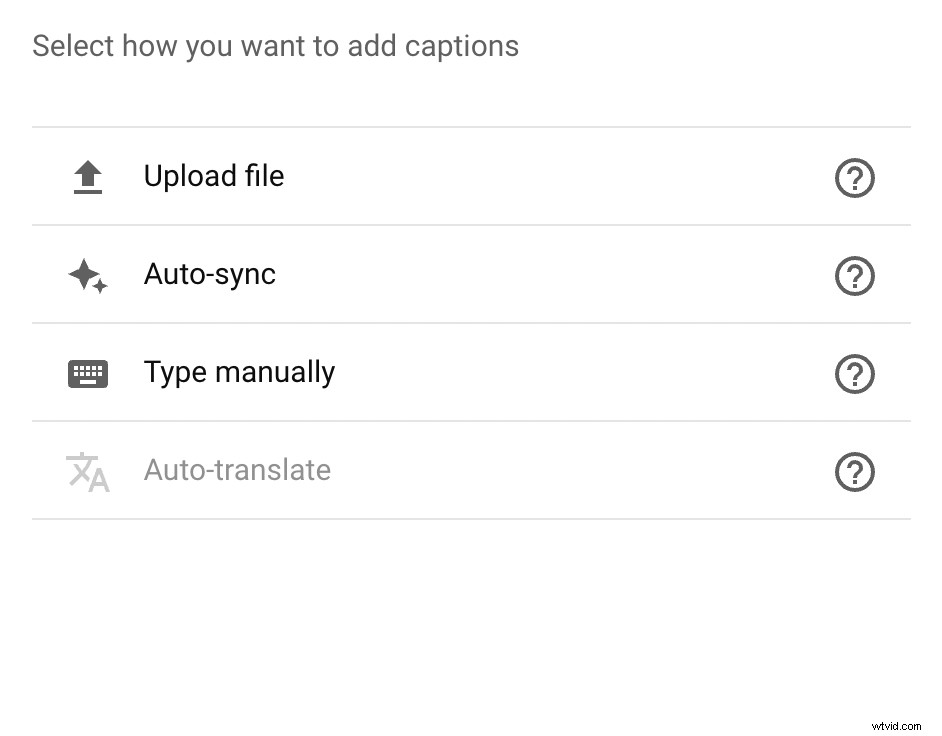The width and height of the screenshot is (942, 736).
Task: Open help for Auto-sync option
Action: (x=855, y=276)
